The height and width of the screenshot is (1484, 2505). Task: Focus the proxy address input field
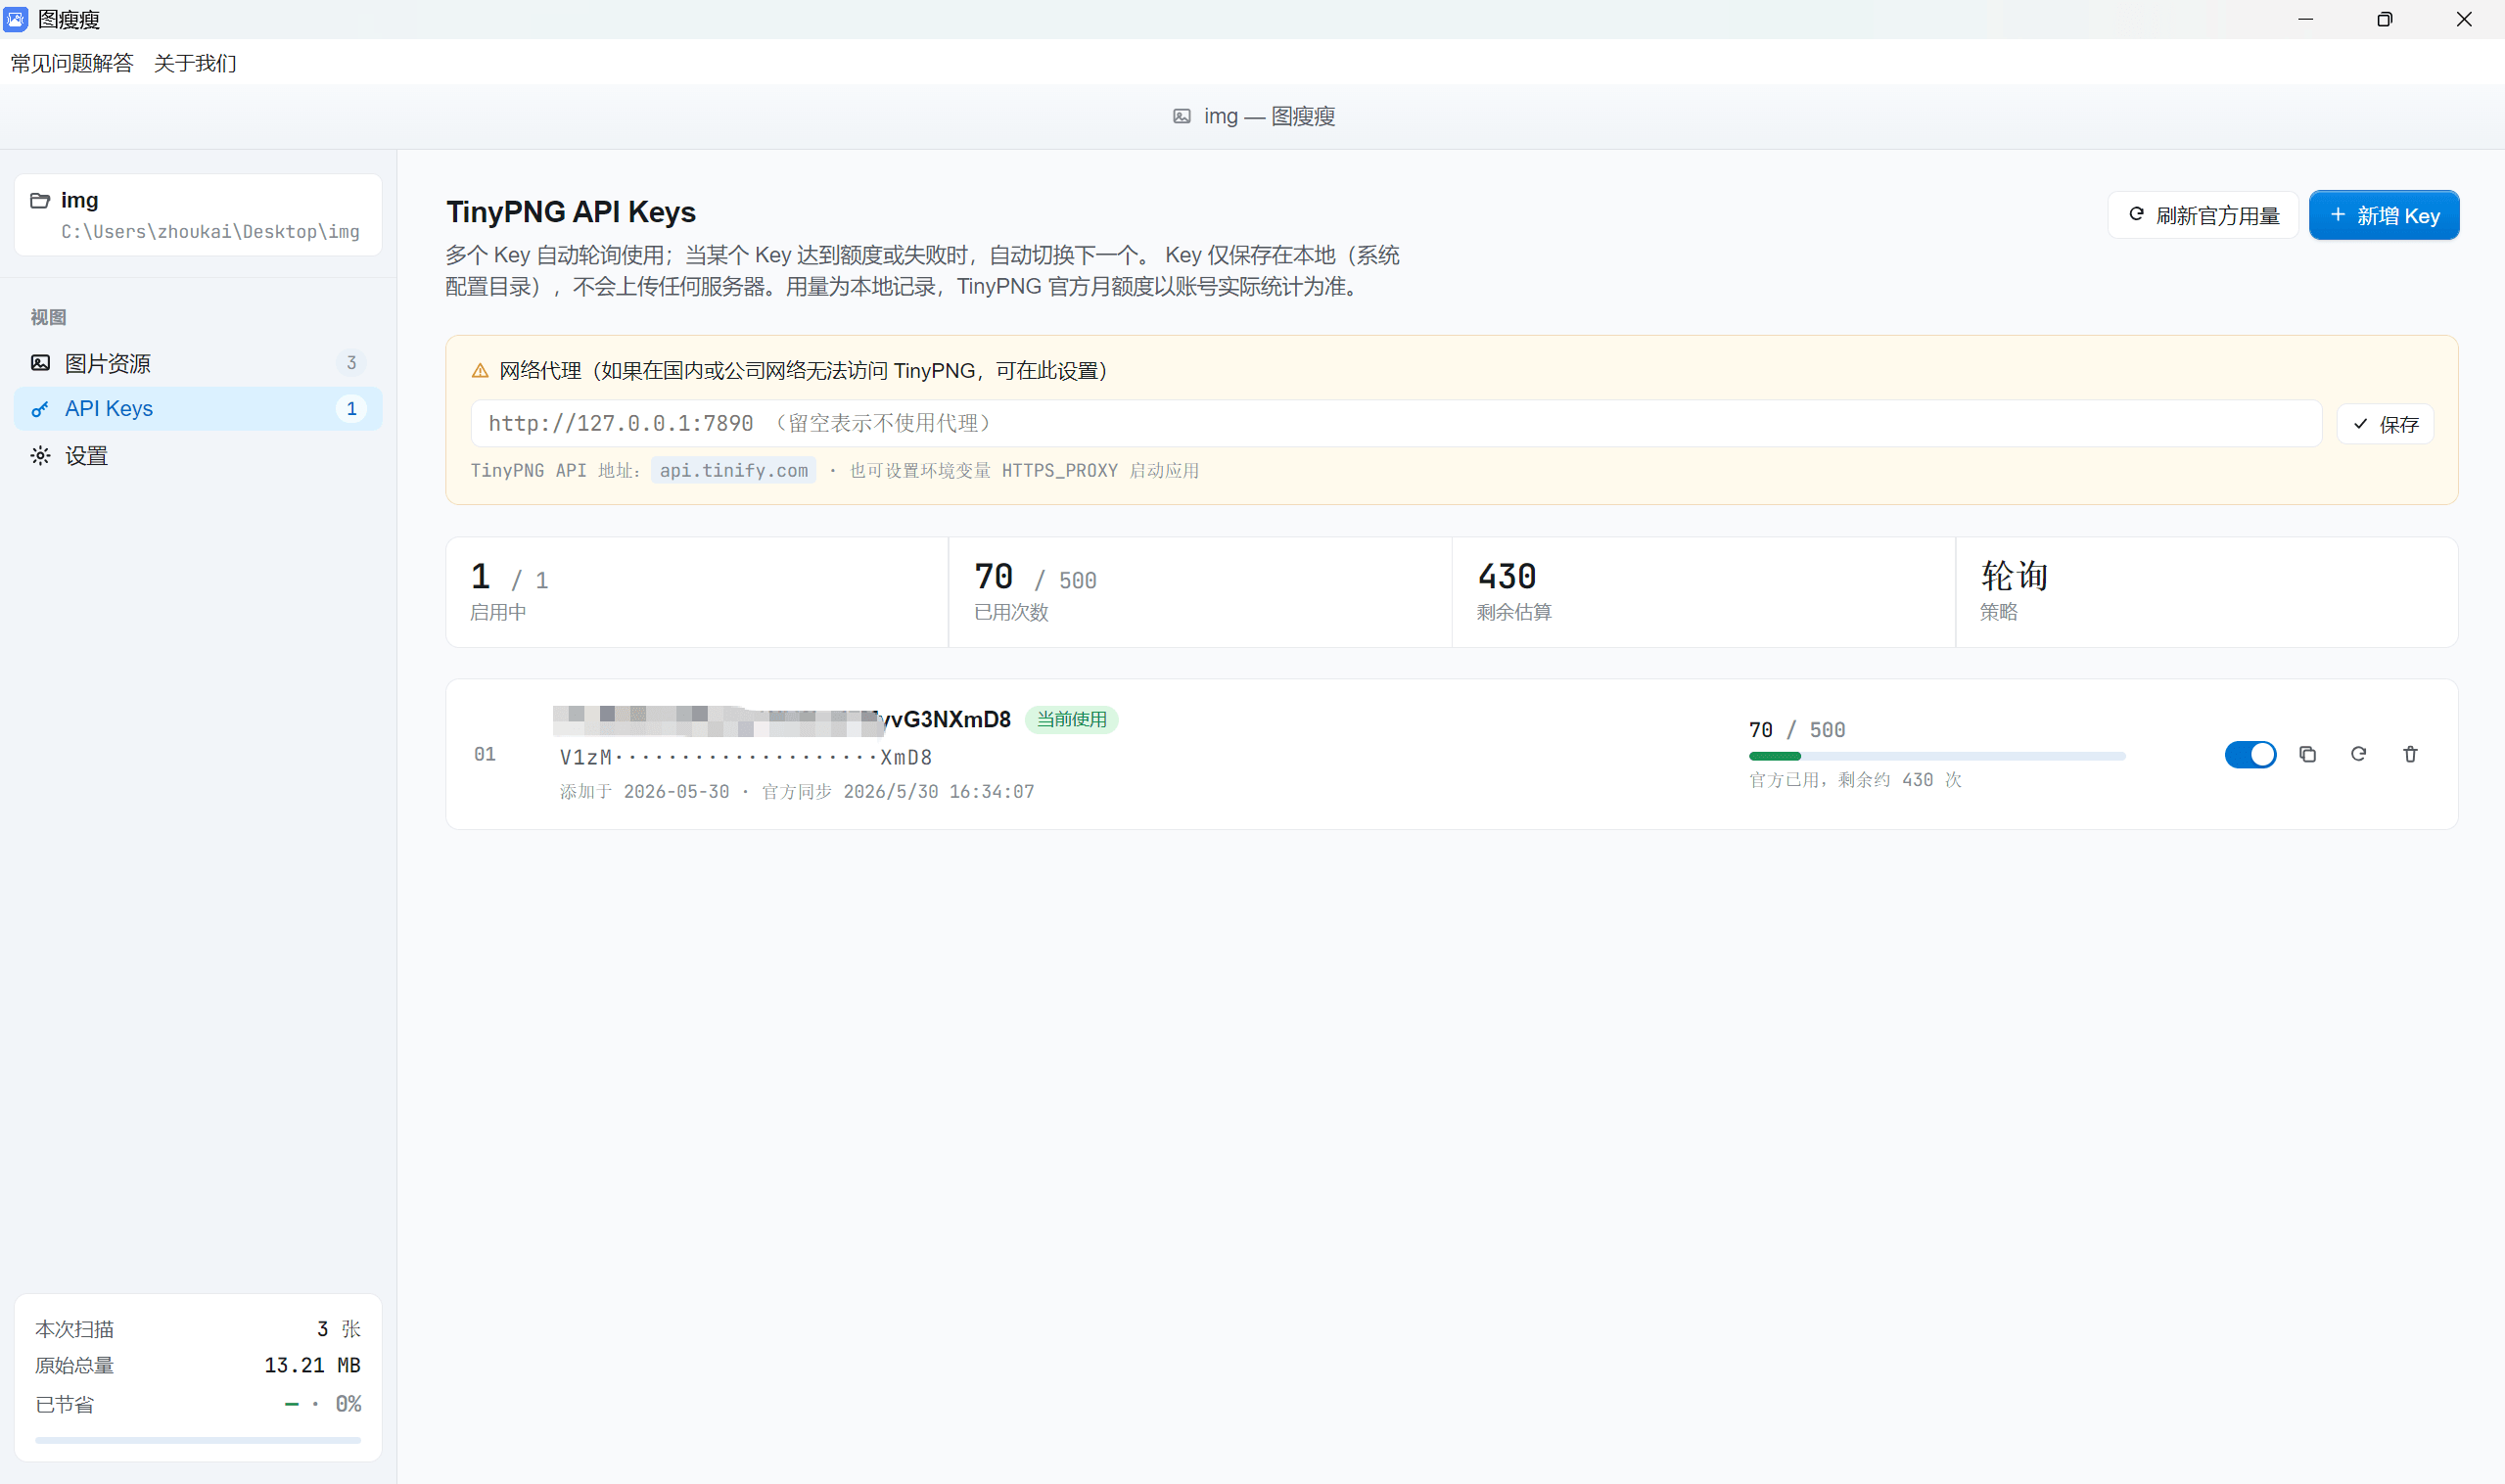[1396, 423]
